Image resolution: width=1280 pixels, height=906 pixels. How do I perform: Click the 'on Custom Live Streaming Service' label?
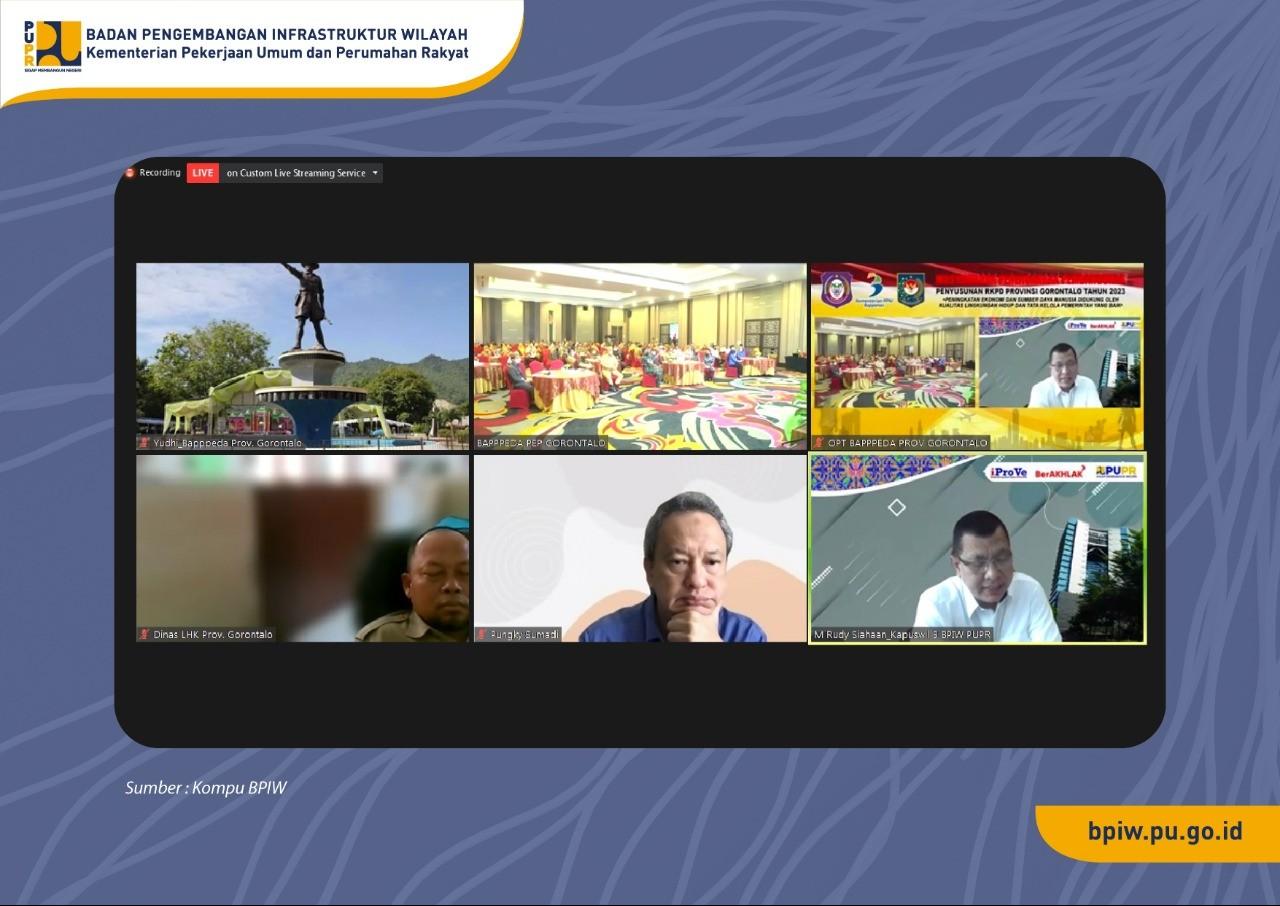[296, 173]
